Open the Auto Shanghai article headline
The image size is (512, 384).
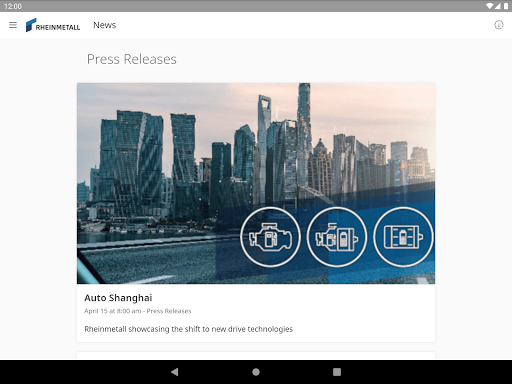(x=118, y=298)
